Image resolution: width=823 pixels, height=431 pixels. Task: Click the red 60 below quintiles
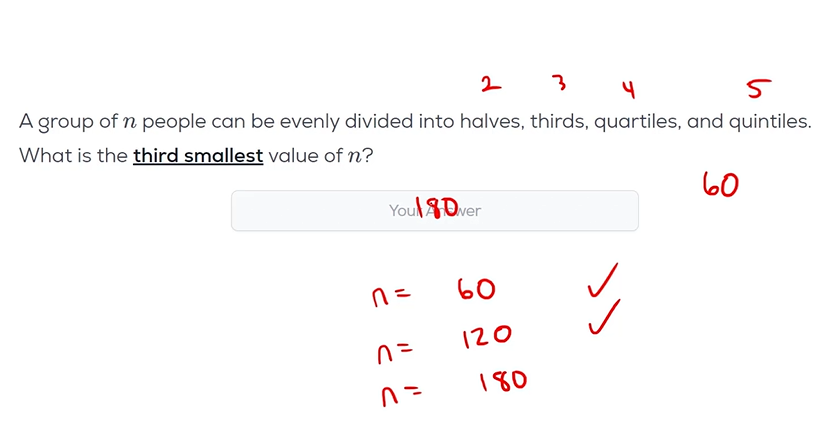[720, 184]
